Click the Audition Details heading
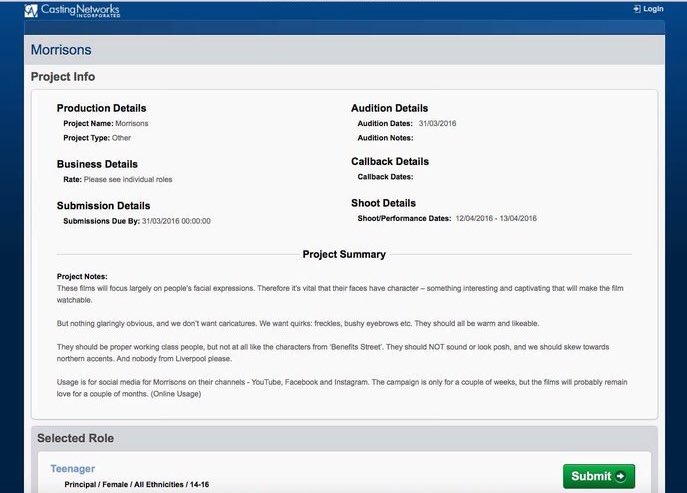The image size is (687, 493). [390, 108]
